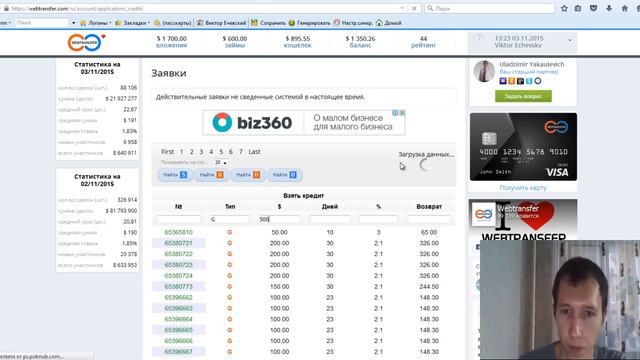Open request number 65380724
640x360 pixels.
click(x=178, y=276)
